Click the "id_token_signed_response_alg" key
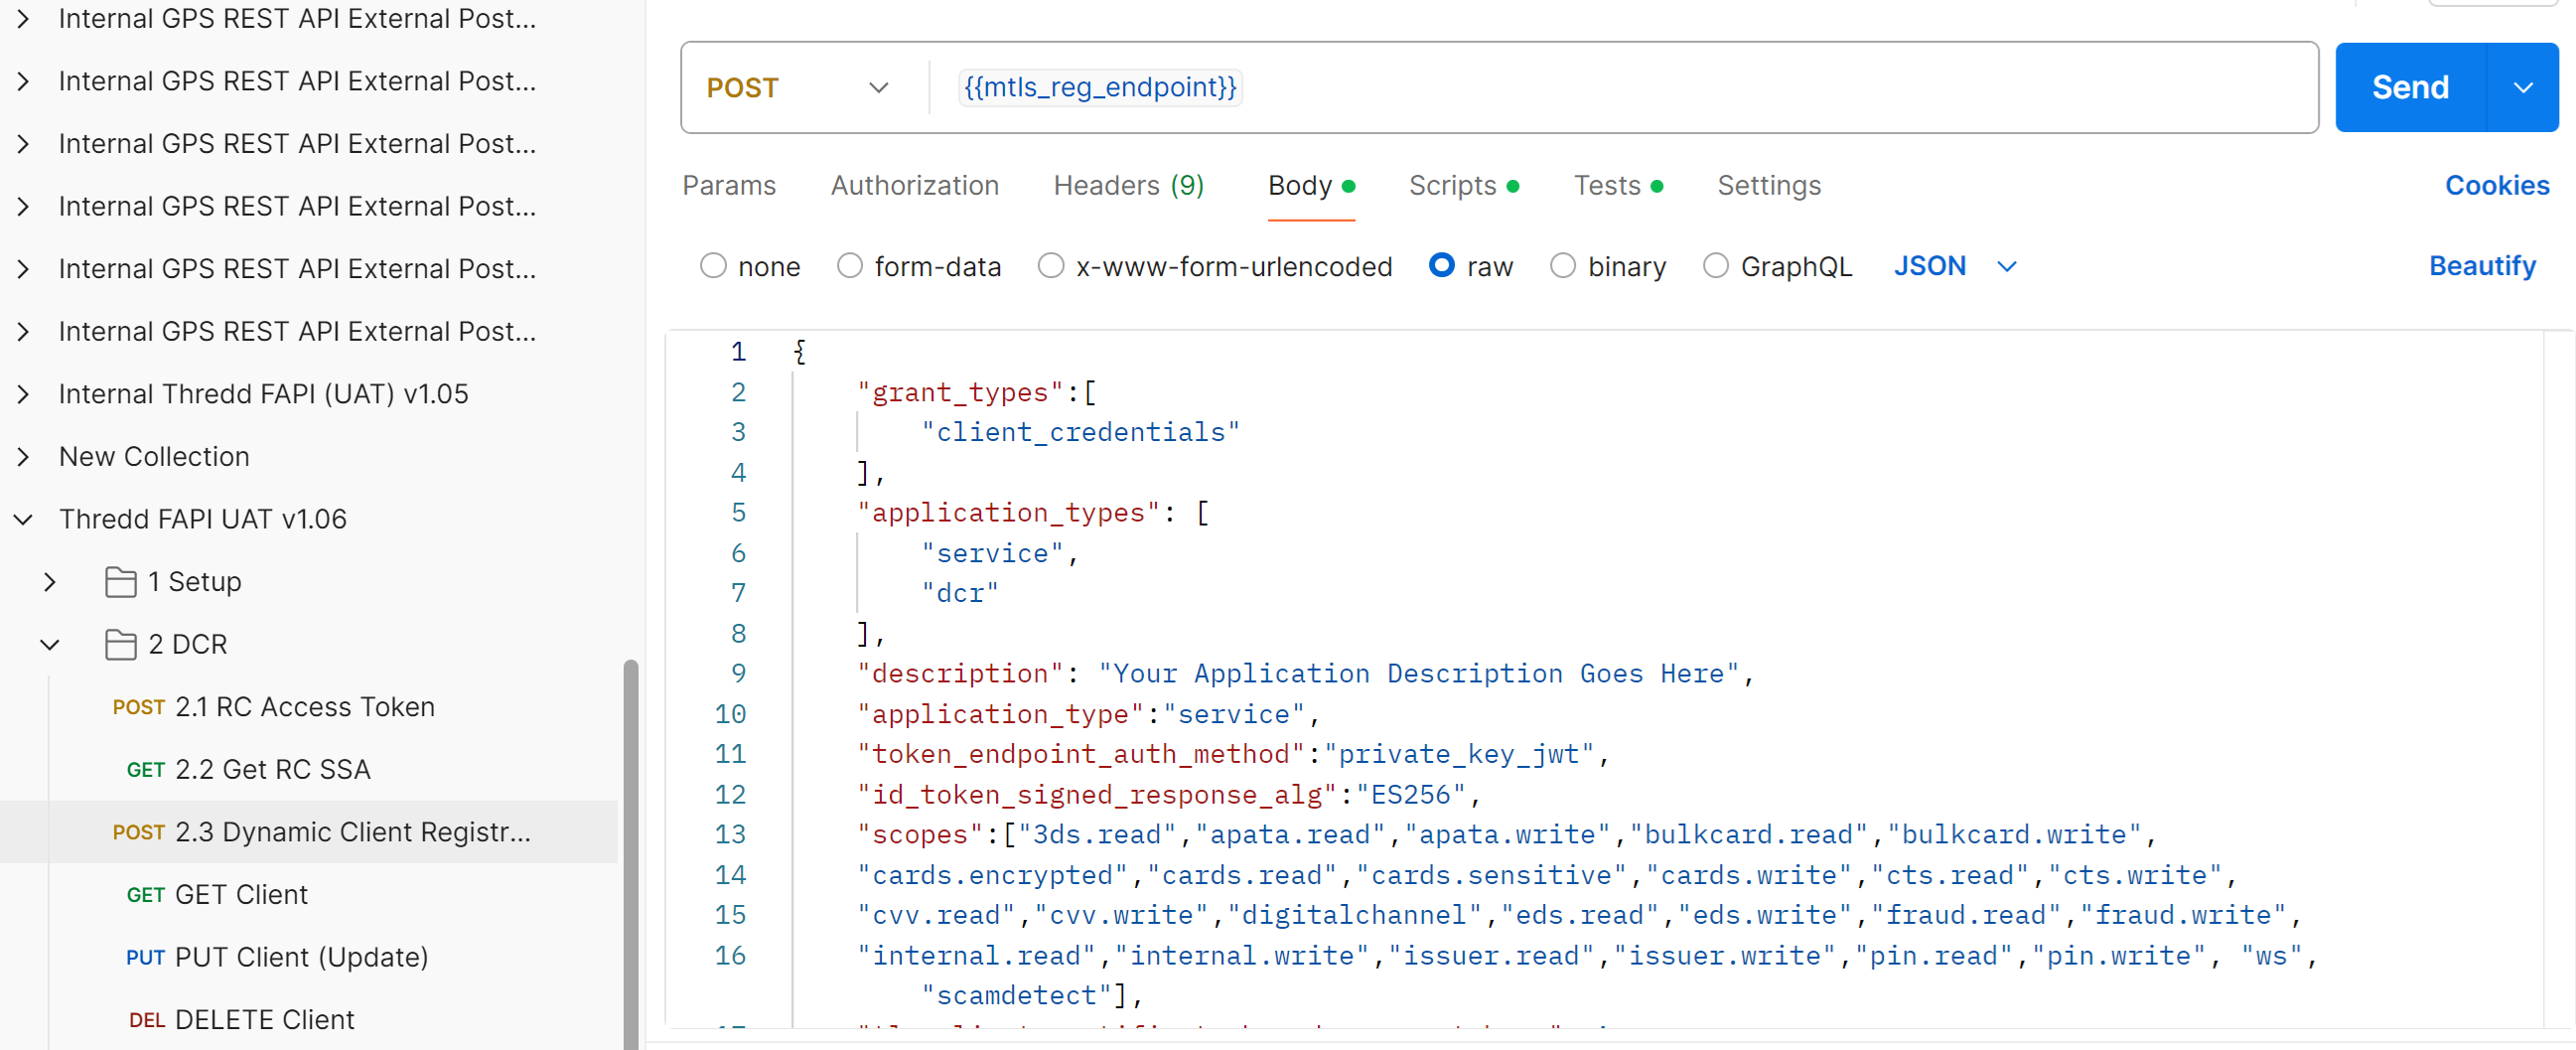This screenshot has width=2576, height=1050. coord(1097,795)
